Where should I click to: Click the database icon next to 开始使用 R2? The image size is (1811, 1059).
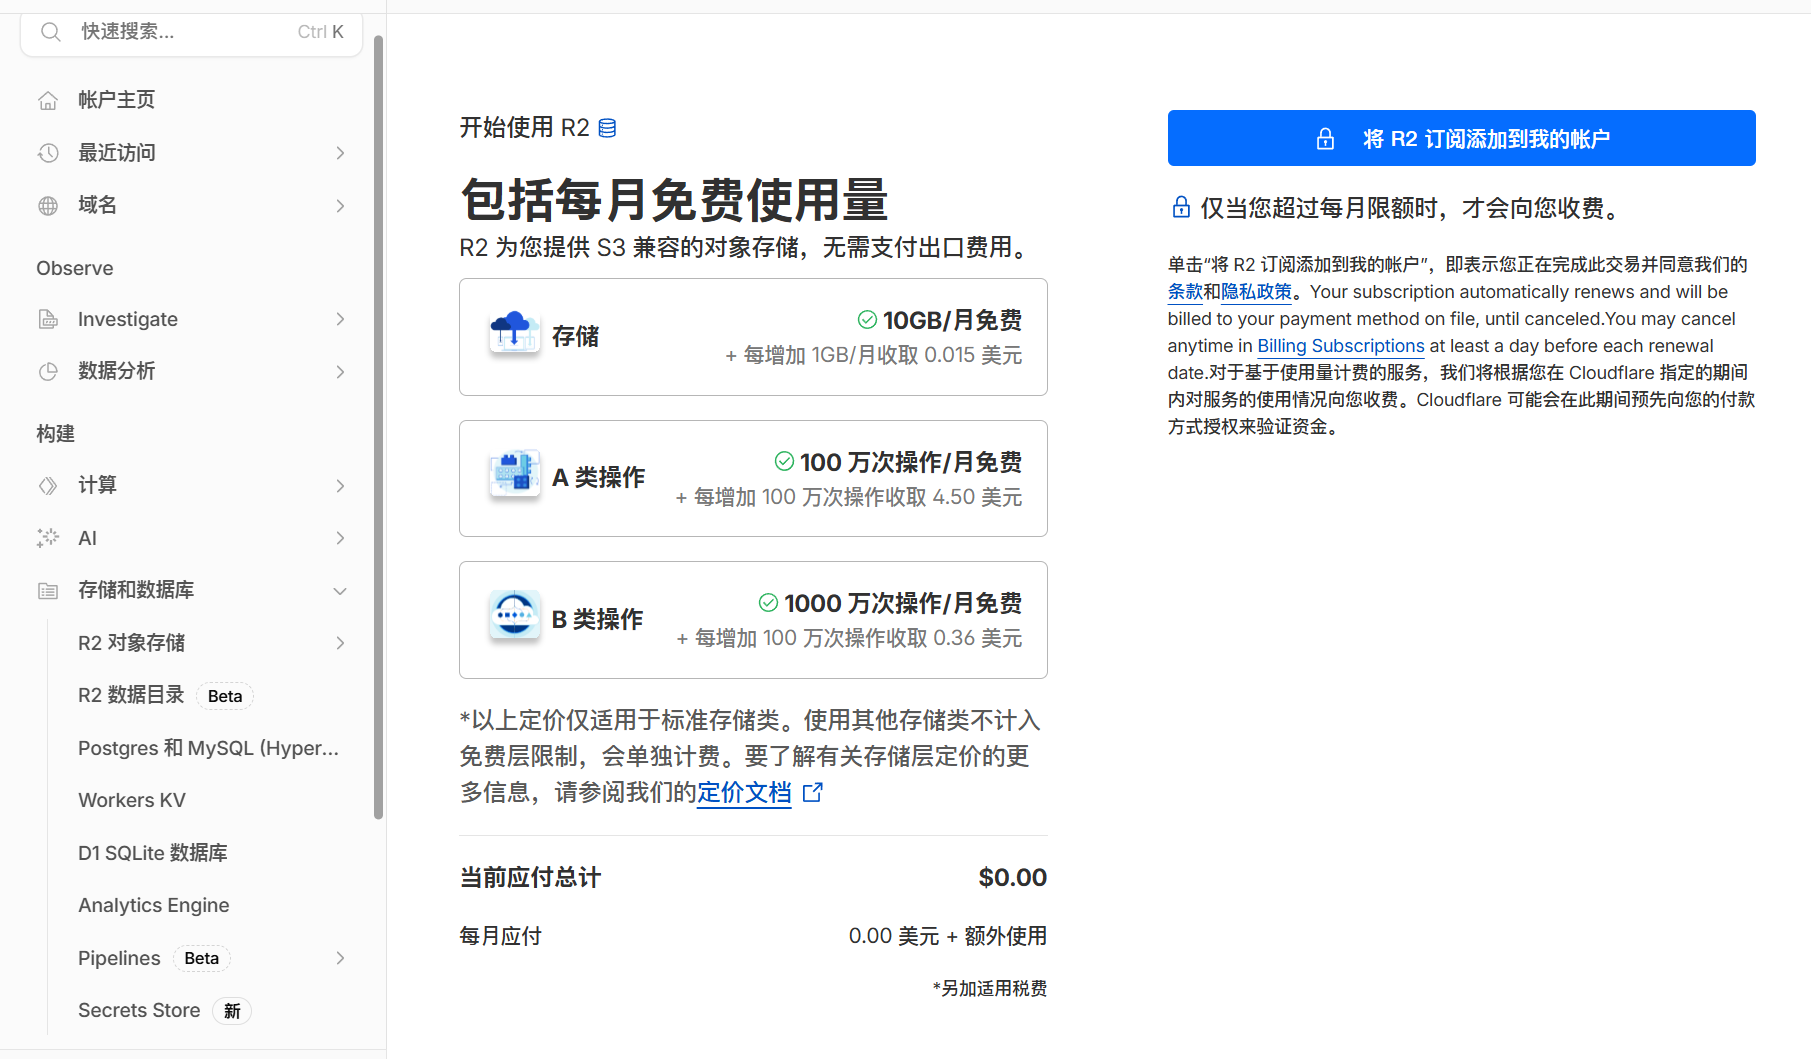click(x=607, y=128)
